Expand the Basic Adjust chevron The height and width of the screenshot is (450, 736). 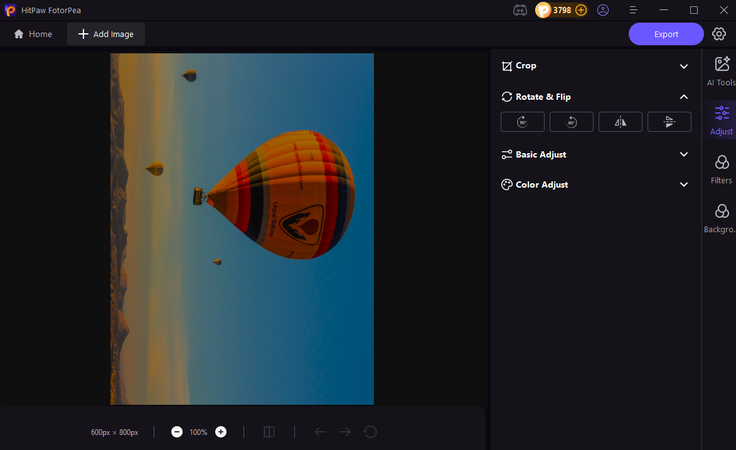684,154
